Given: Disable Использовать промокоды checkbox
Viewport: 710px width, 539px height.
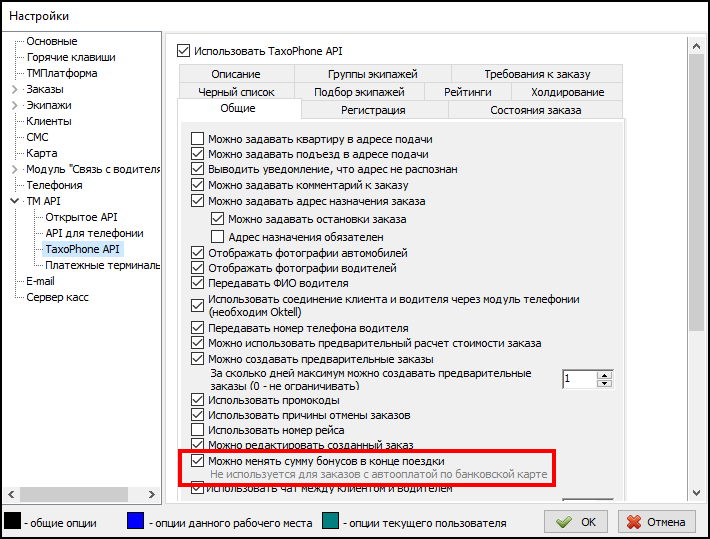Looking at the screenshot, I should (198, 400).
